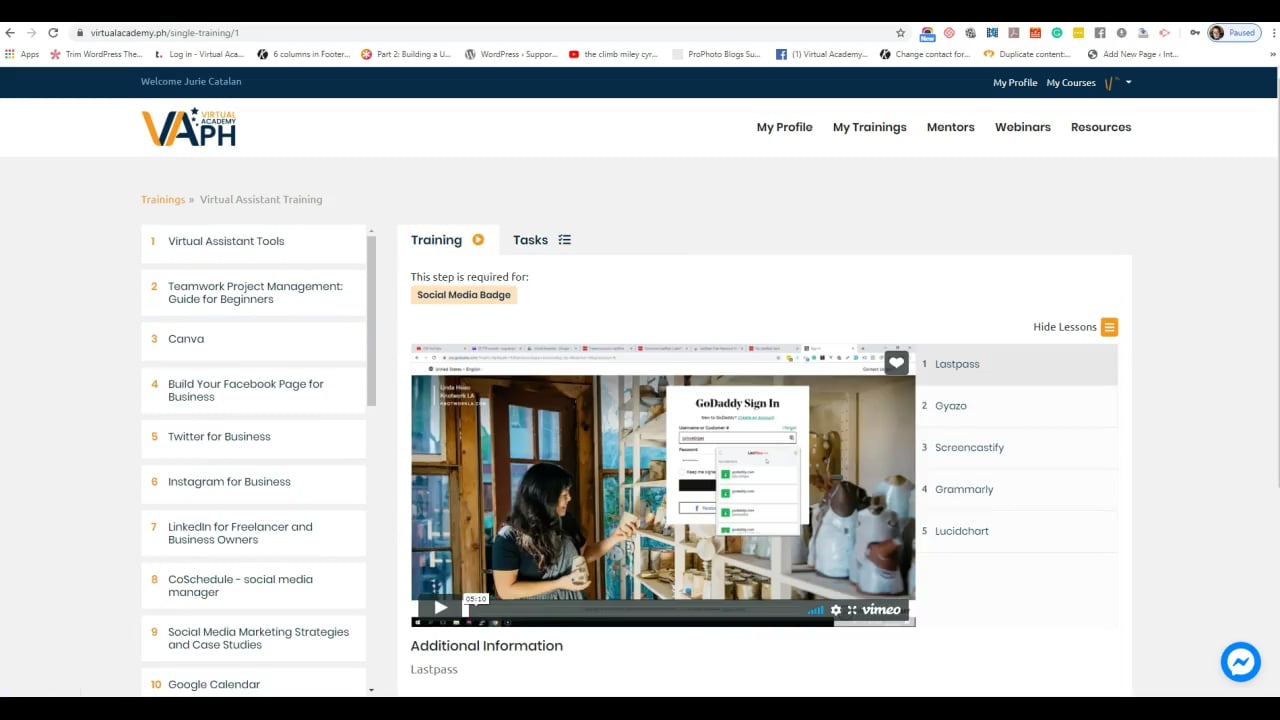Viewport: 1280px width, 720px height.
Task: Go to Mentors in the main navigation
Action: [950, 127]
